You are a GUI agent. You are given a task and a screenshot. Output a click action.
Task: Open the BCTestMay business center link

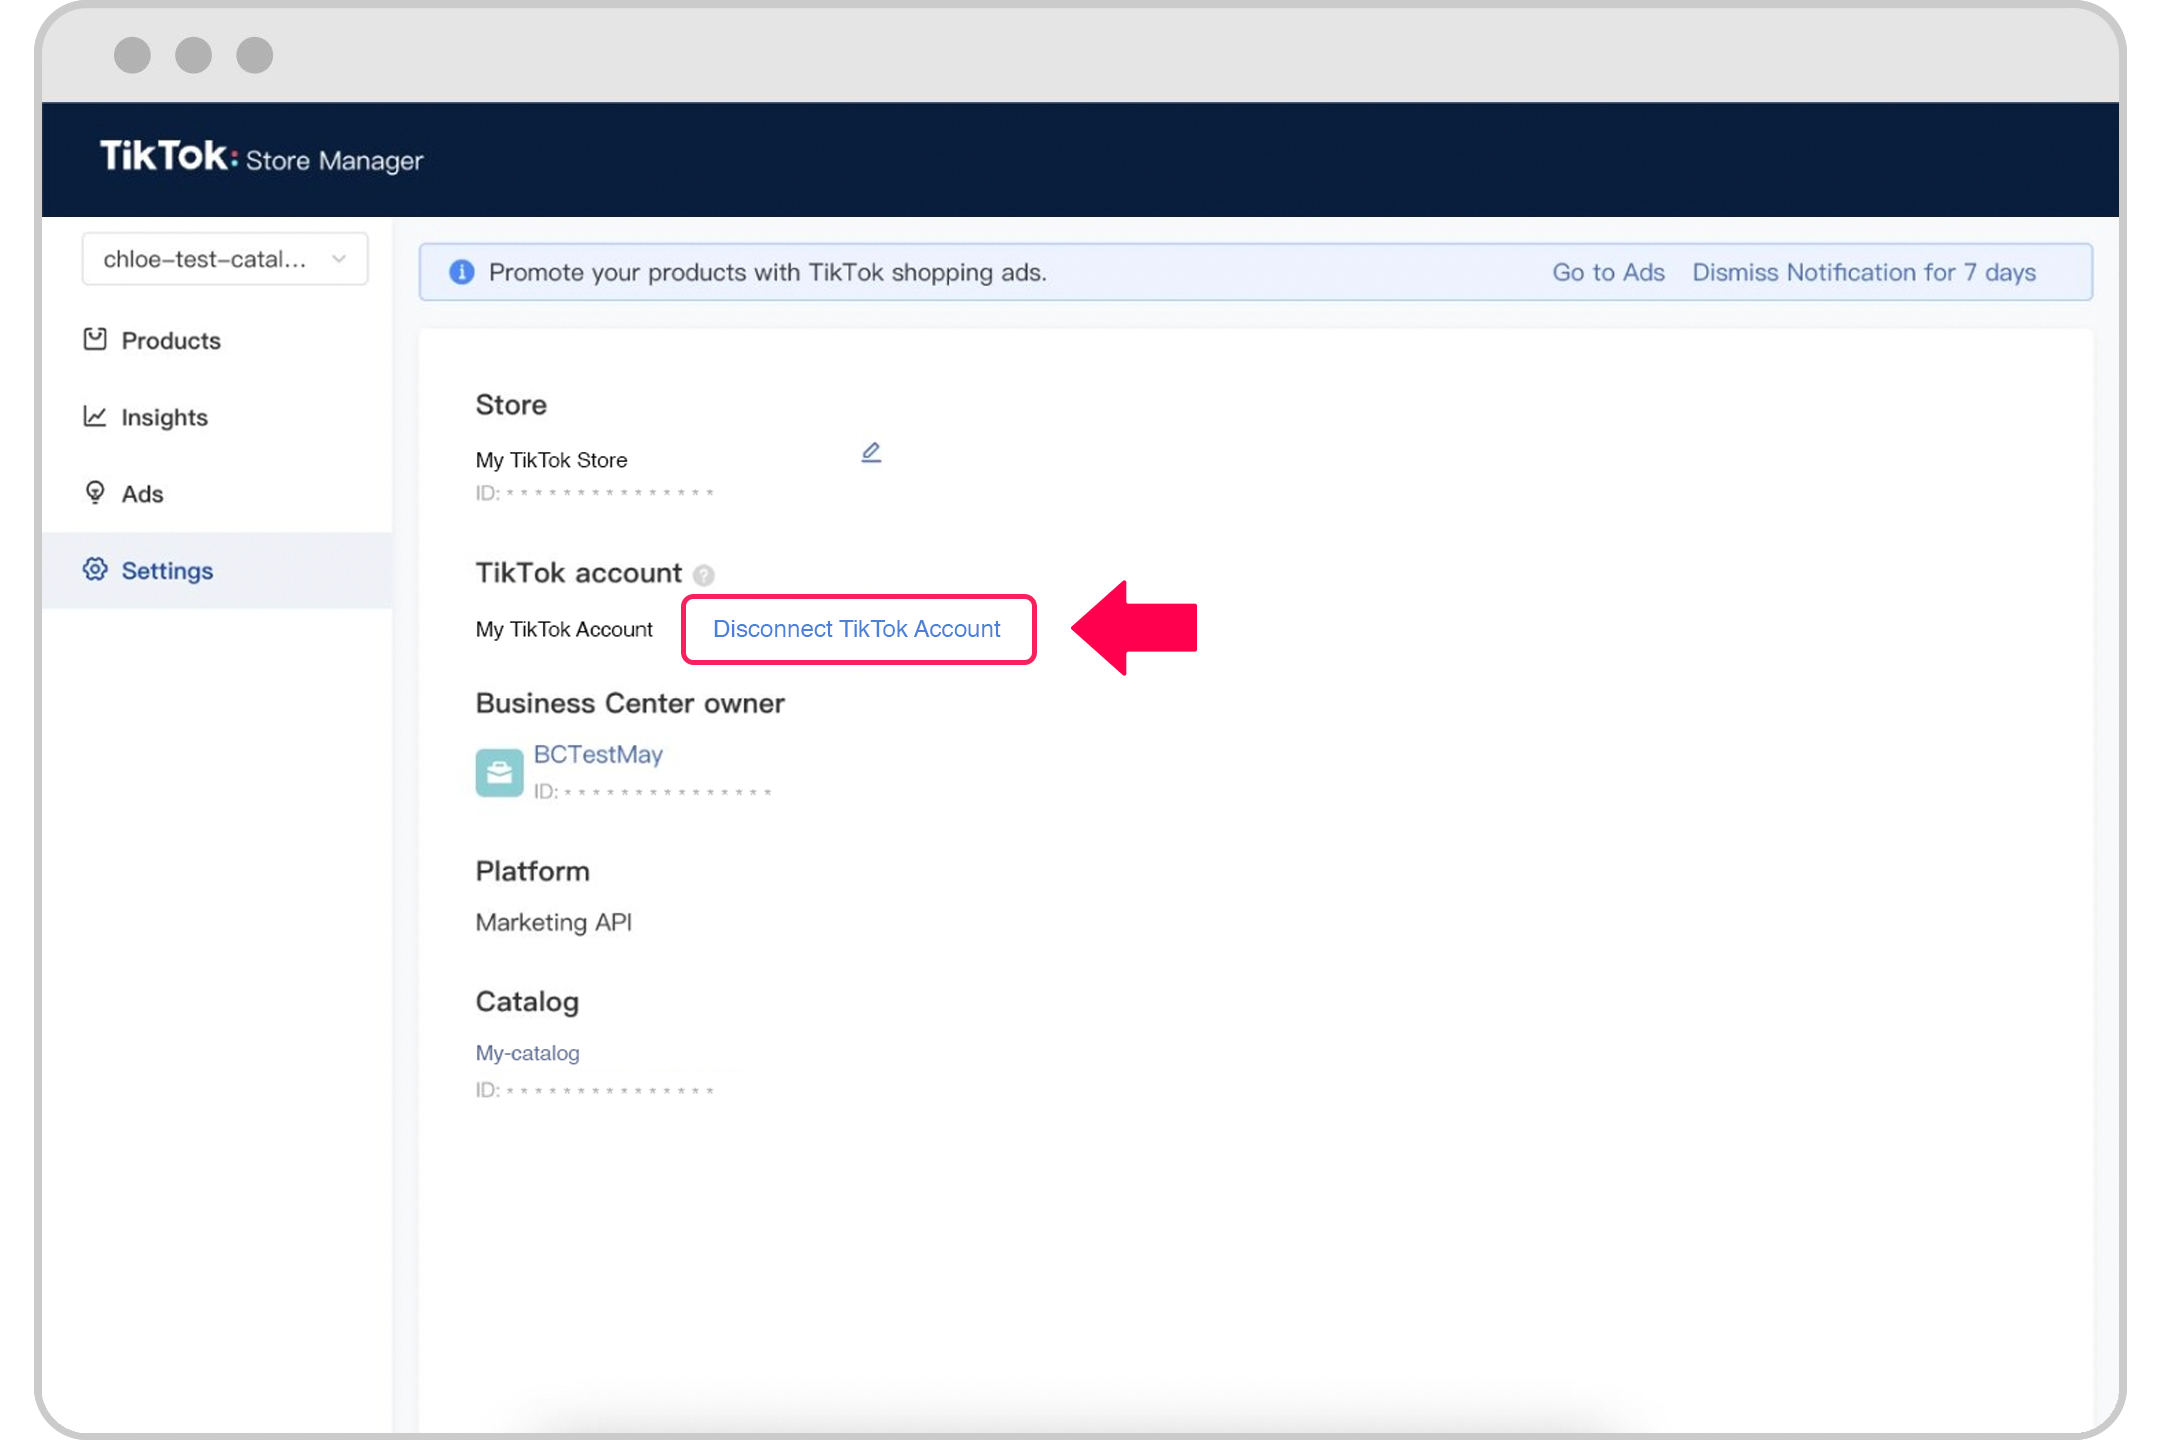tap(598, 754)
